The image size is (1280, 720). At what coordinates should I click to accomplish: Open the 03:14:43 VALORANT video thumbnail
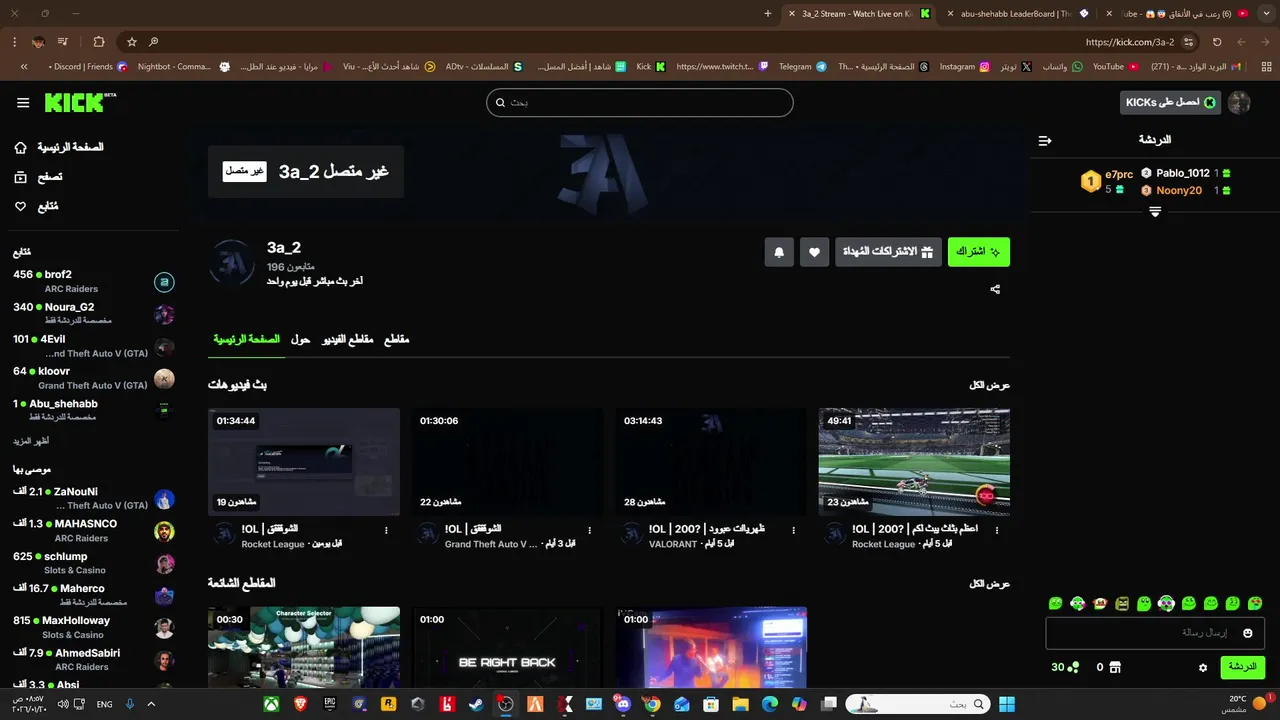point(711,462)
